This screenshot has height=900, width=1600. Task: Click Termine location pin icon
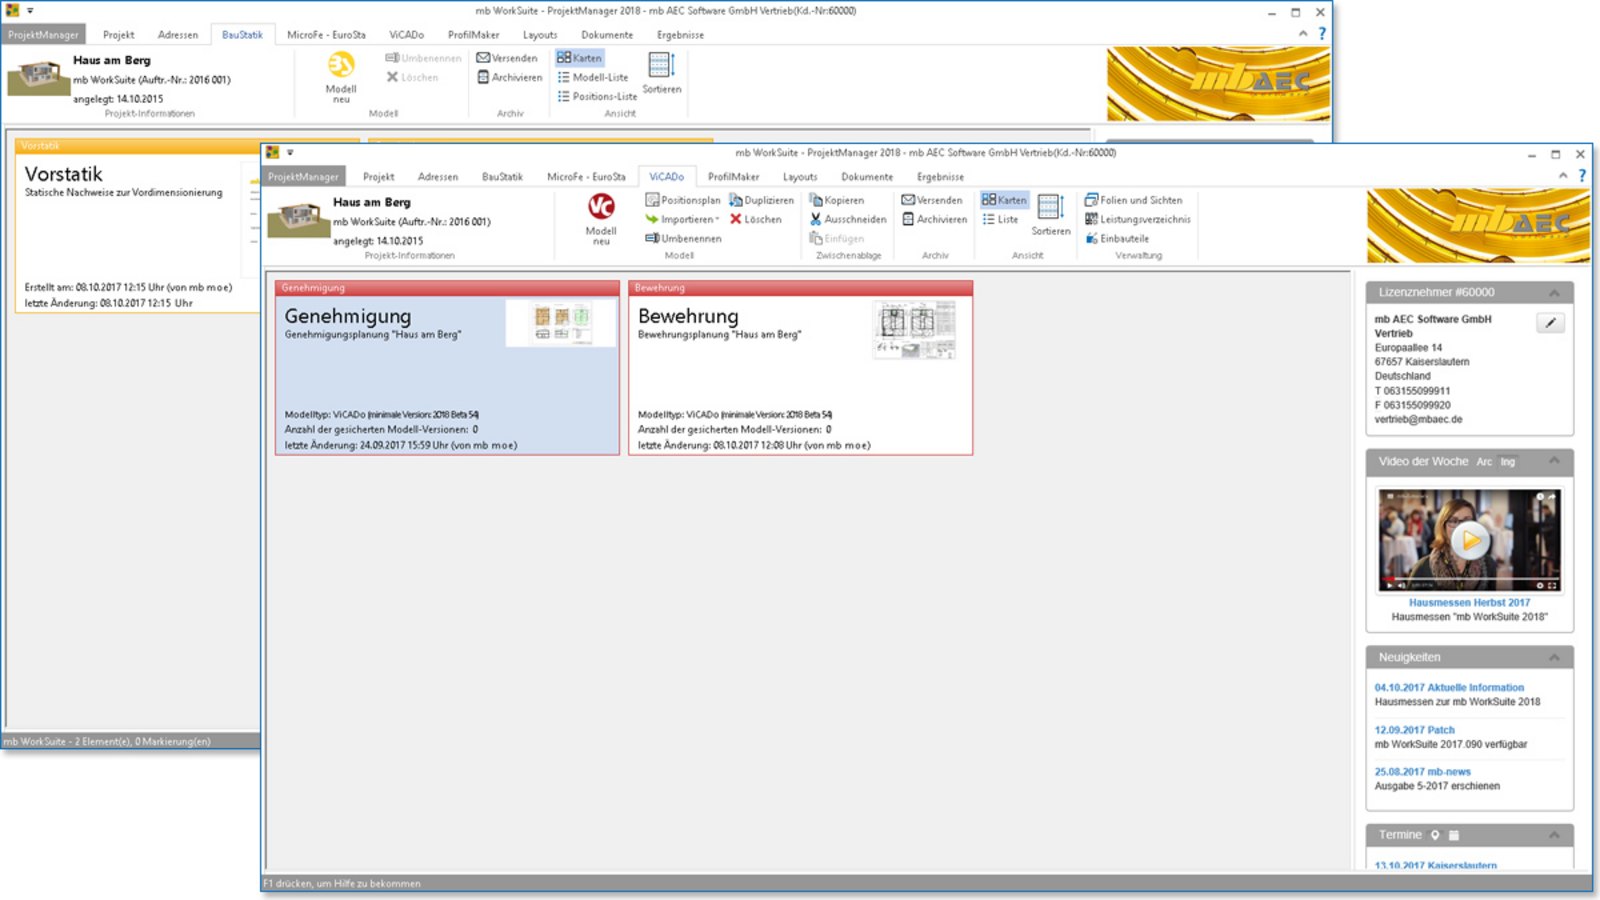point(1434,835)
